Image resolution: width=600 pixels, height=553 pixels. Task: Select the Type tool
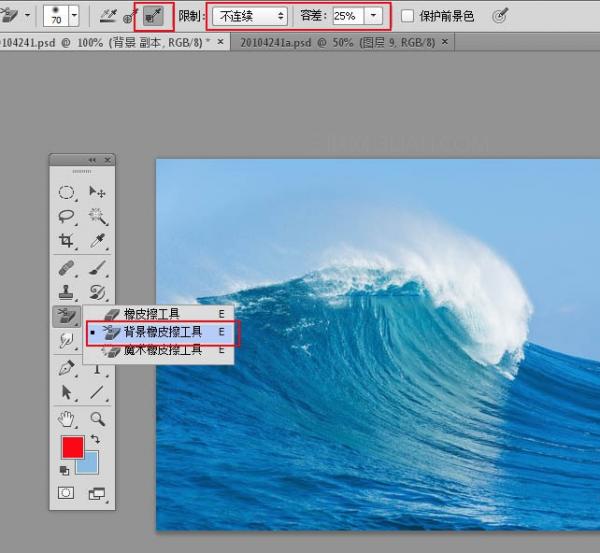pyautogui.click(x=97, y=370)
